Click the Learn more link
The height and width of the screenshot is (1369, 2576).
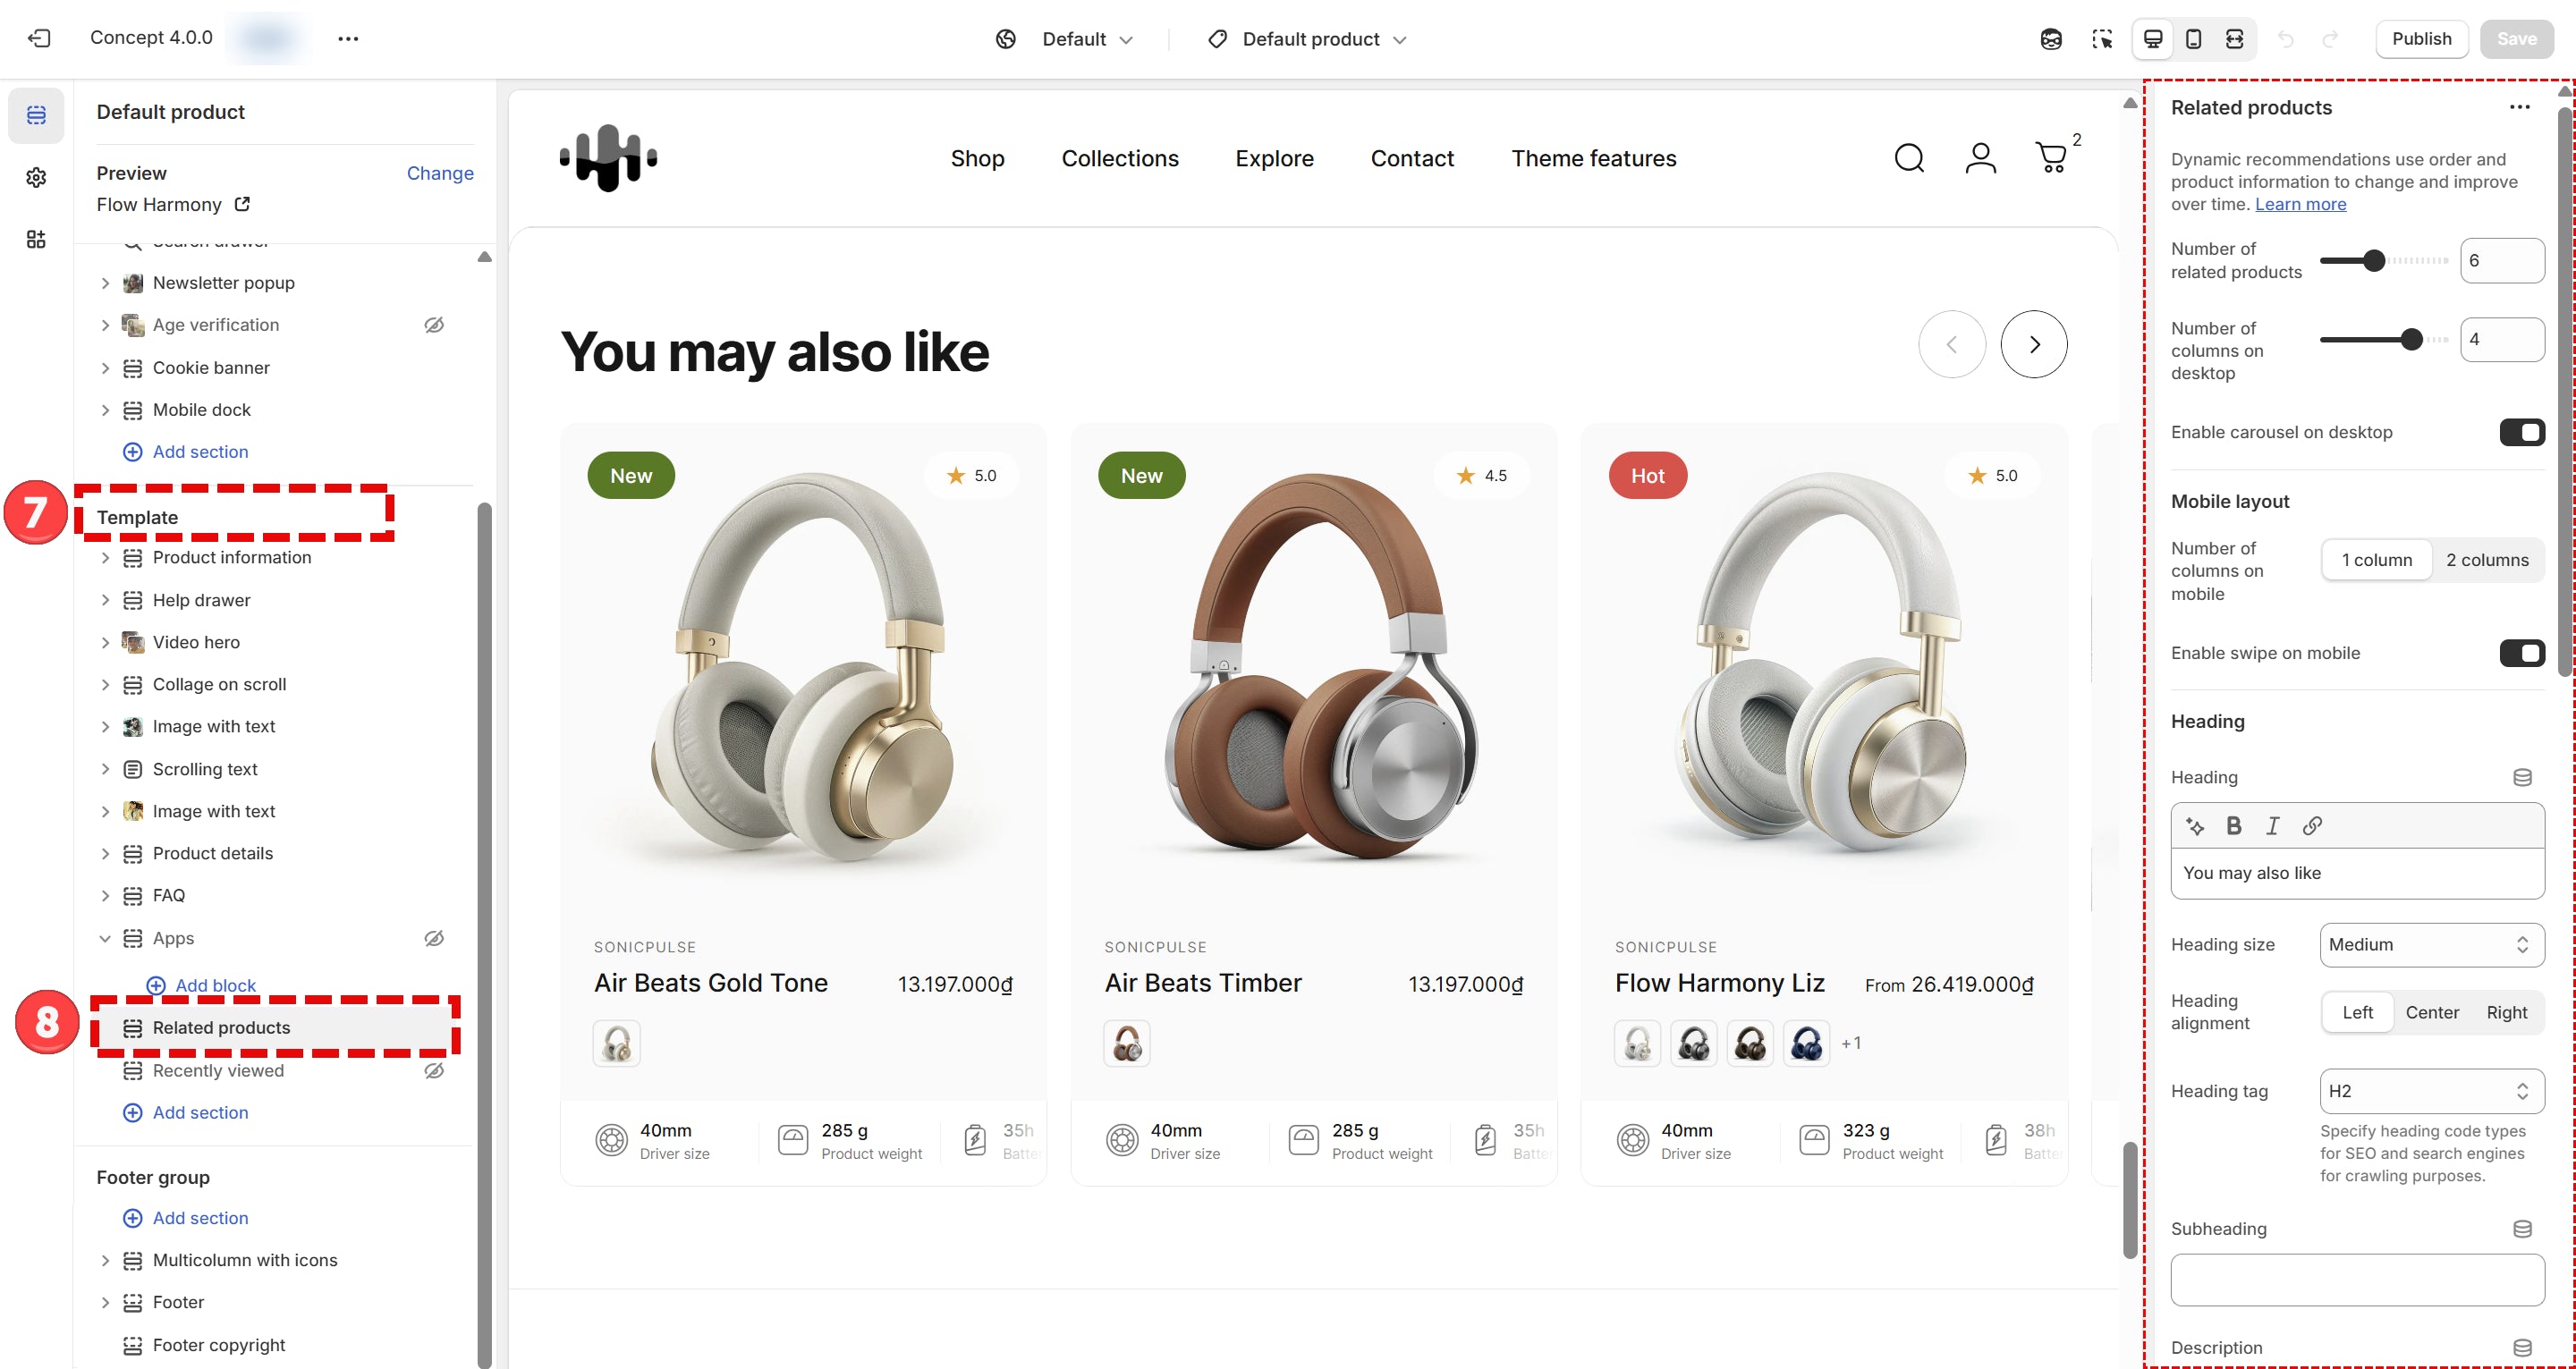2299,204
